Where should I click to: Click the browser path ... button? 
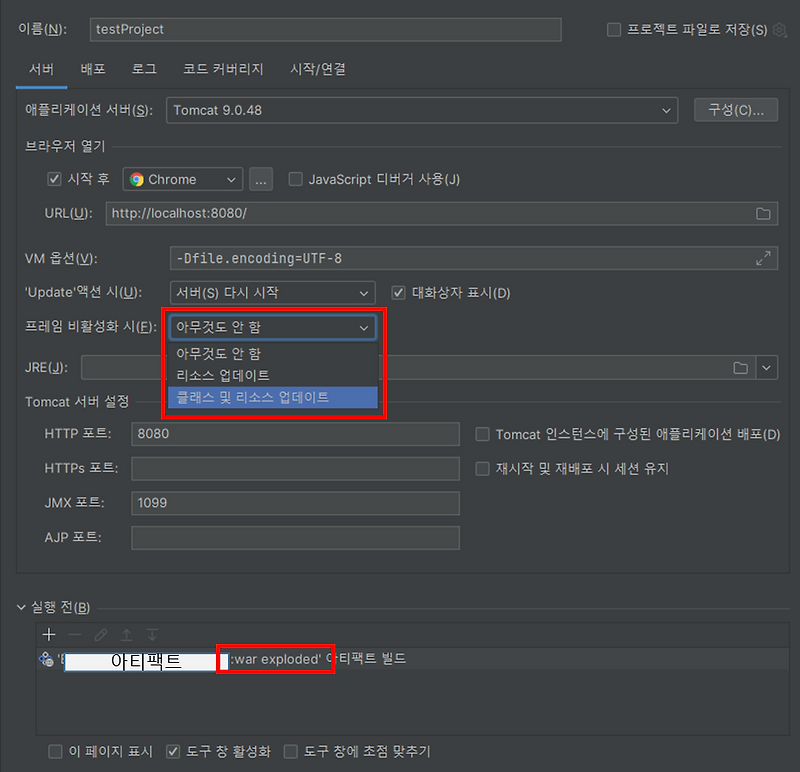click(260, 178)
